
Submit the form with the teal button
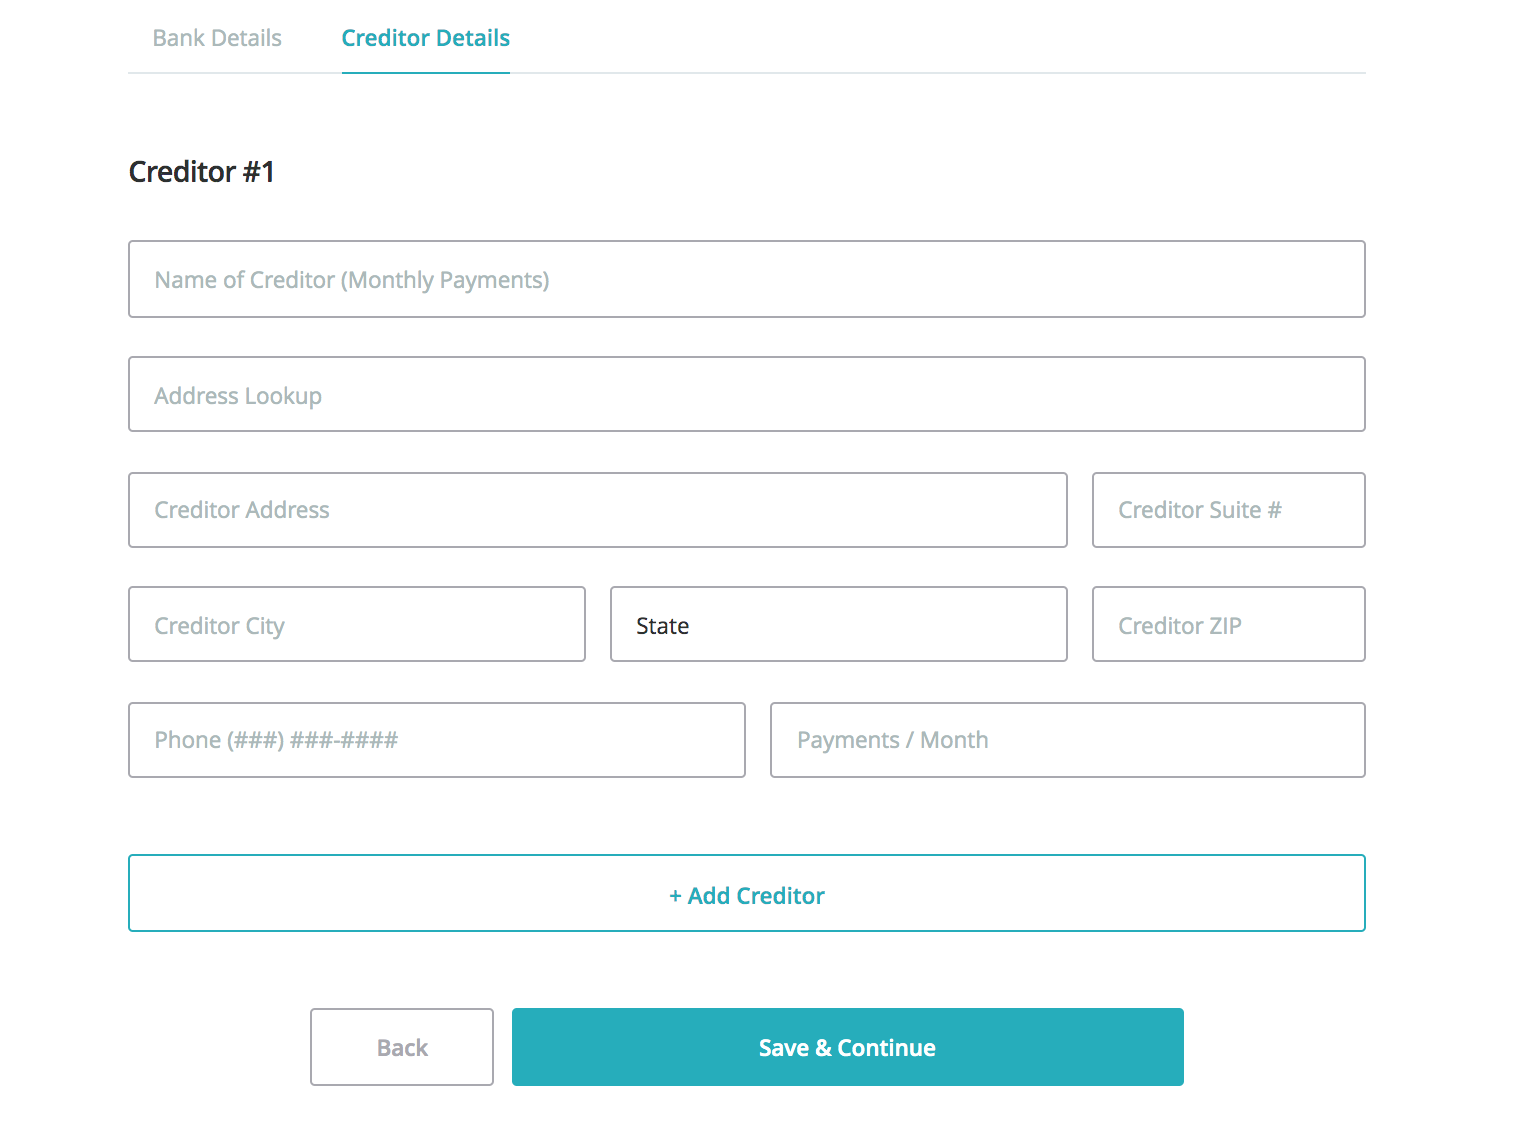[x=847, y=1047]
